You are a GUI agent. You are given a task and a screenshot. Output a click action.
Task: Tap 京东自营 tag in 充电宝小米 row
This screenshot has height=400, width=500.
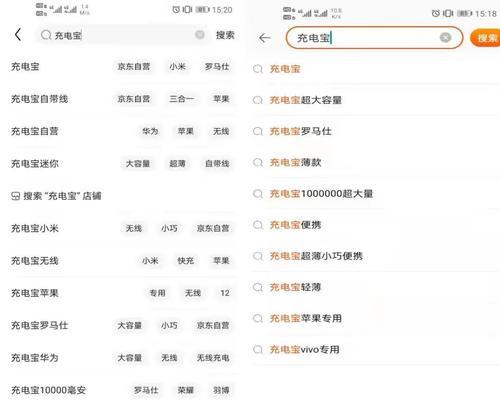(x=213, y=228)
